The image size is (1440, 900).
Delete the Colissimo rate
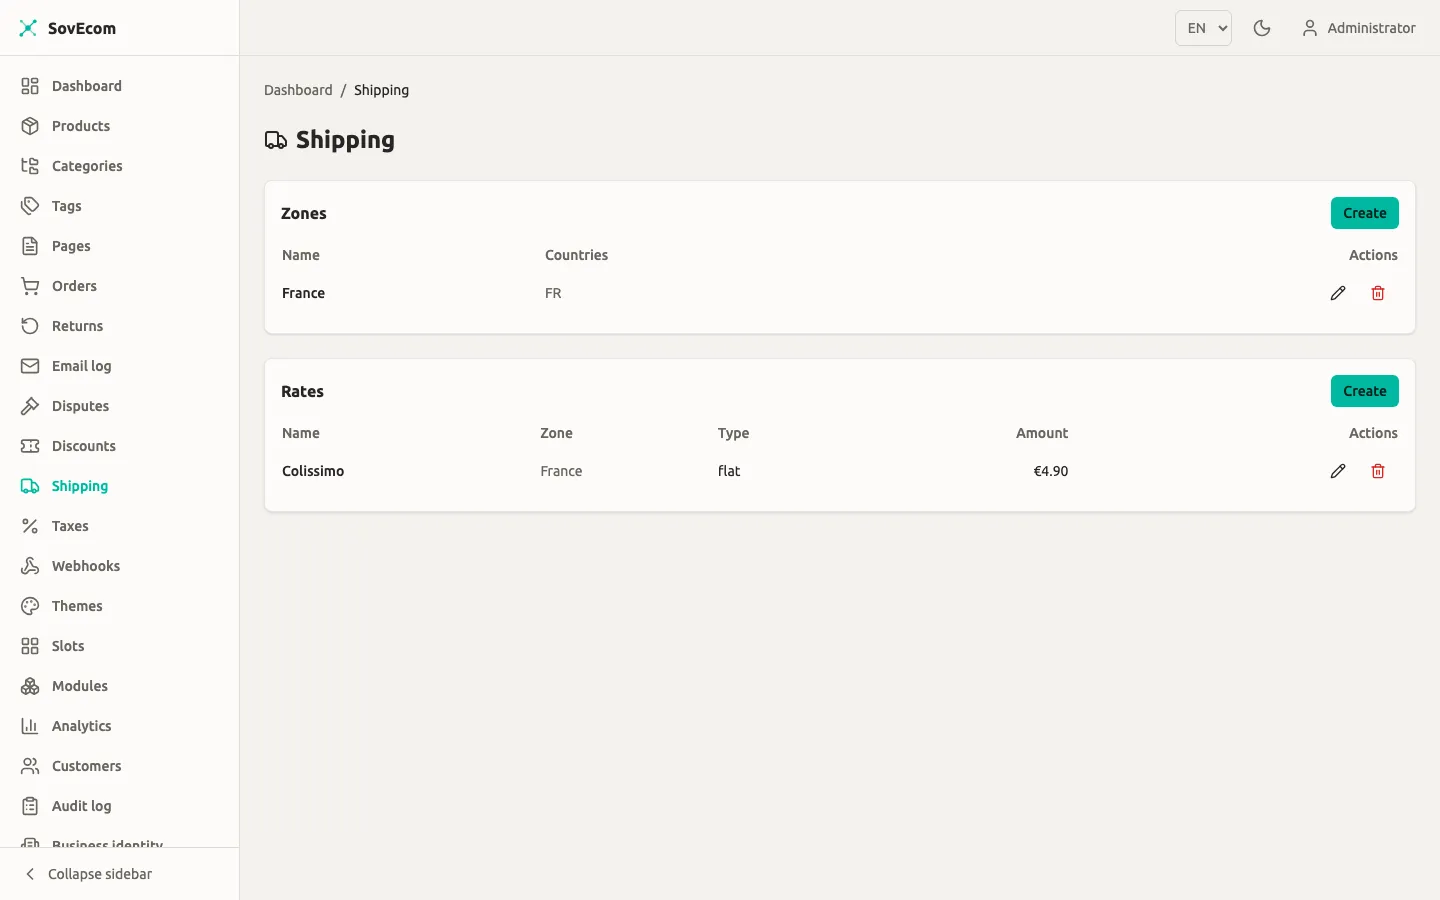[1378, 471]
